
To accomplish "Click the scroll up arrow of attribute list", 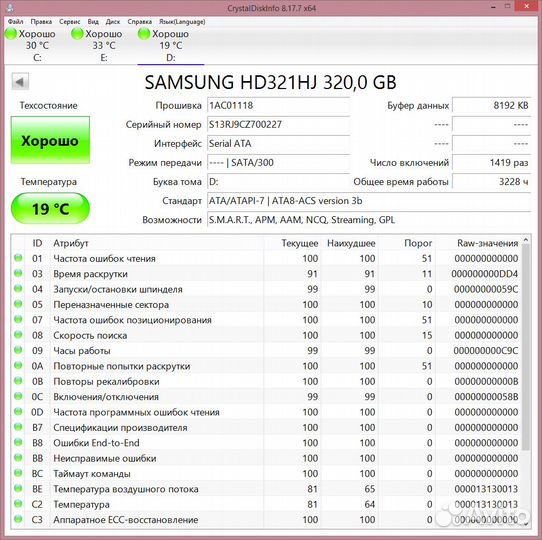I will point(526,239).
